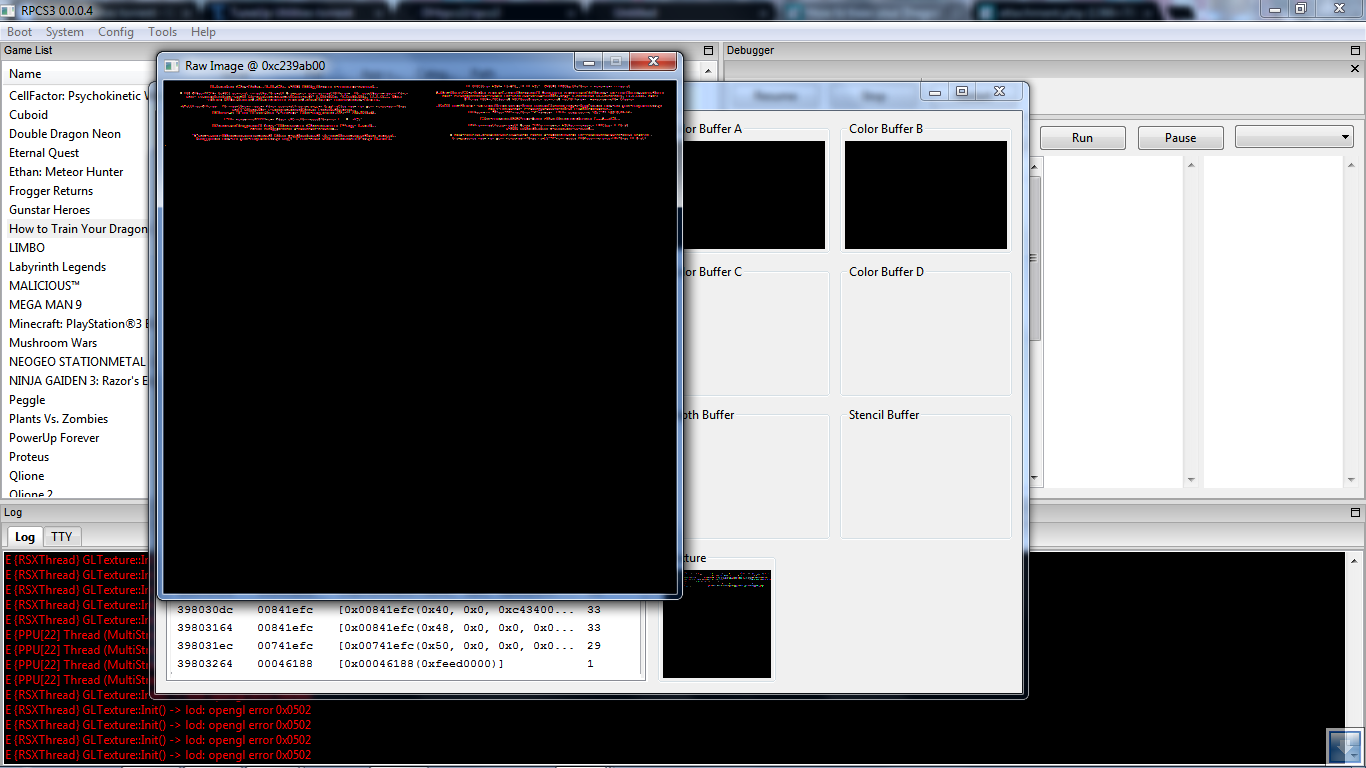Click the Color Buffer B preview

click(x=925, y=195)
